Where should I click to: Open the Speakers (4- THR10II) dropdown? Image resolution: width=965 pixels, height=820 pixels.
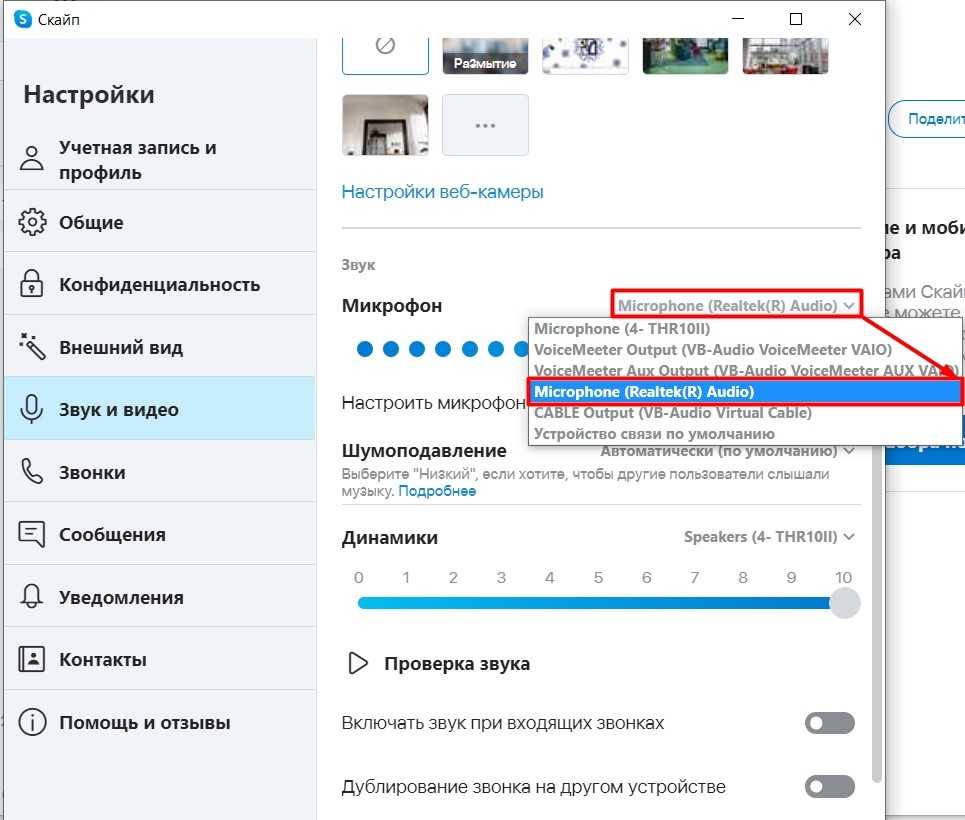point(769,537)
